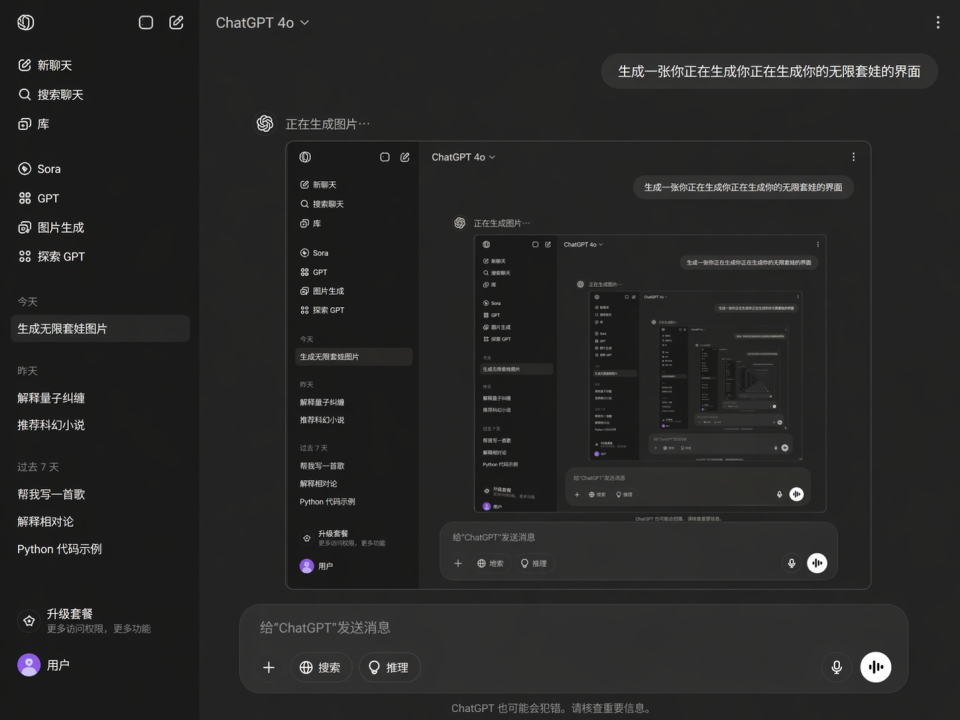Start voice mode with the white waveform button
This screenshot has width=960, height=720.
coord(876,667)
